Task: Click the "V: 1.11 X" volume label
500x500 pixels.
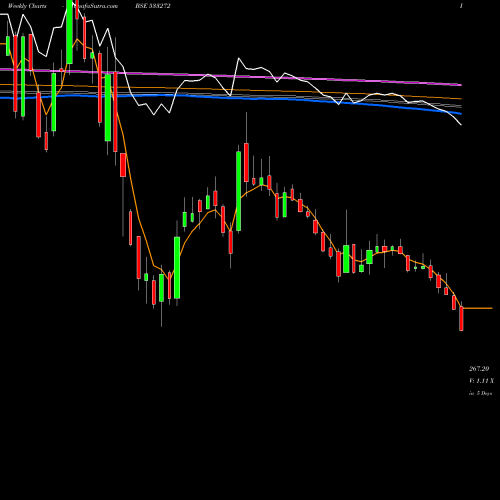Action: point(481,381)
